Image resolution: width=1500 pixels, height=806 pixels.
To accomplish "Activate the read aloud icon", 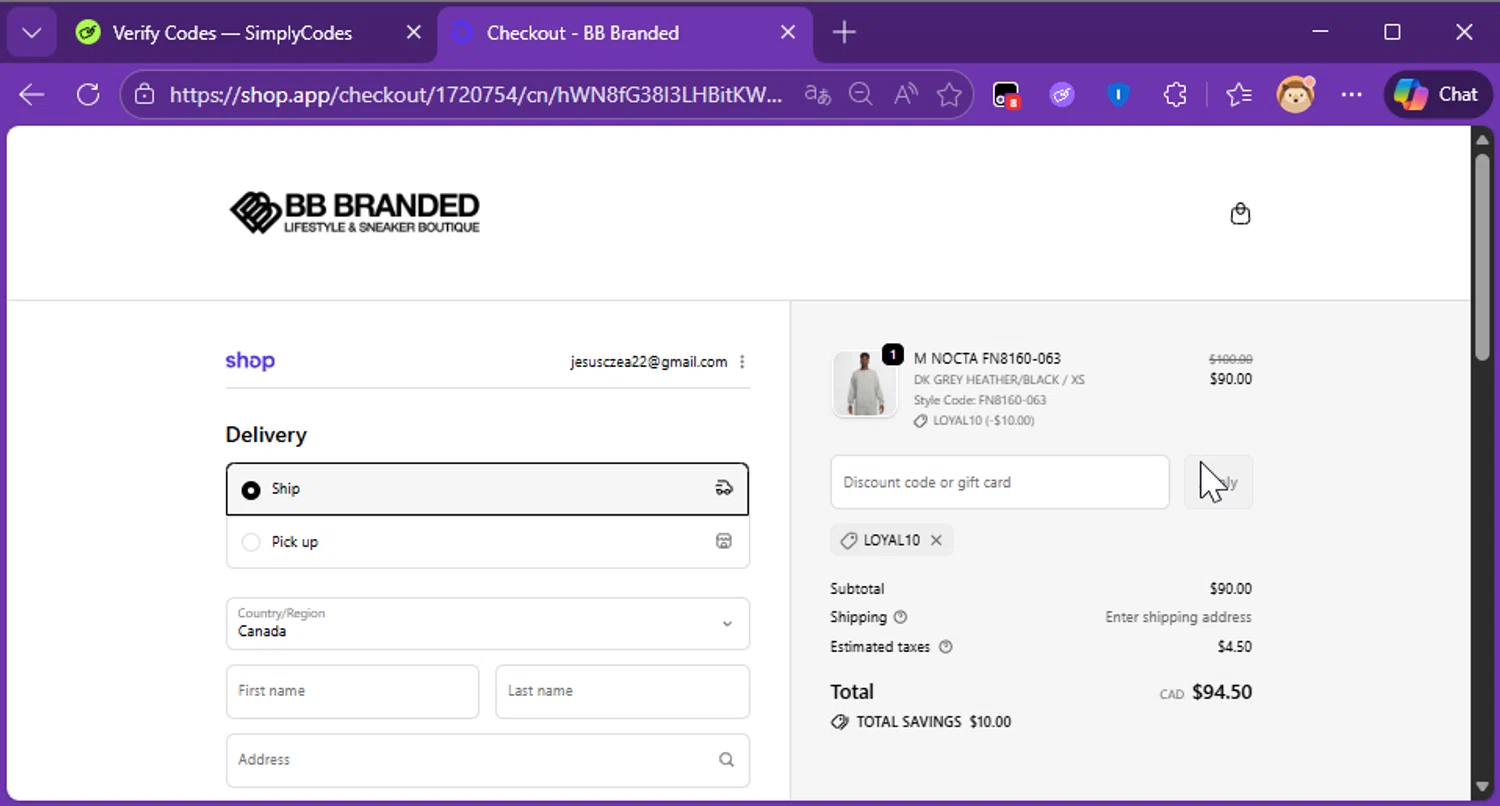I will pos(906,95).
